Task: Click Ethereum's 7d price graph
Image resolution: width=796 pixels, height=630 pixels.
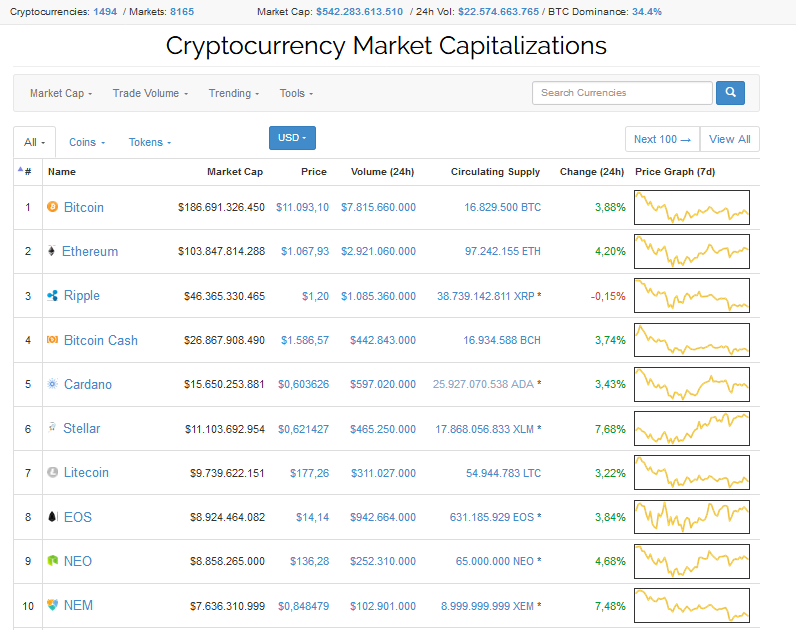Action: [692, 251]
